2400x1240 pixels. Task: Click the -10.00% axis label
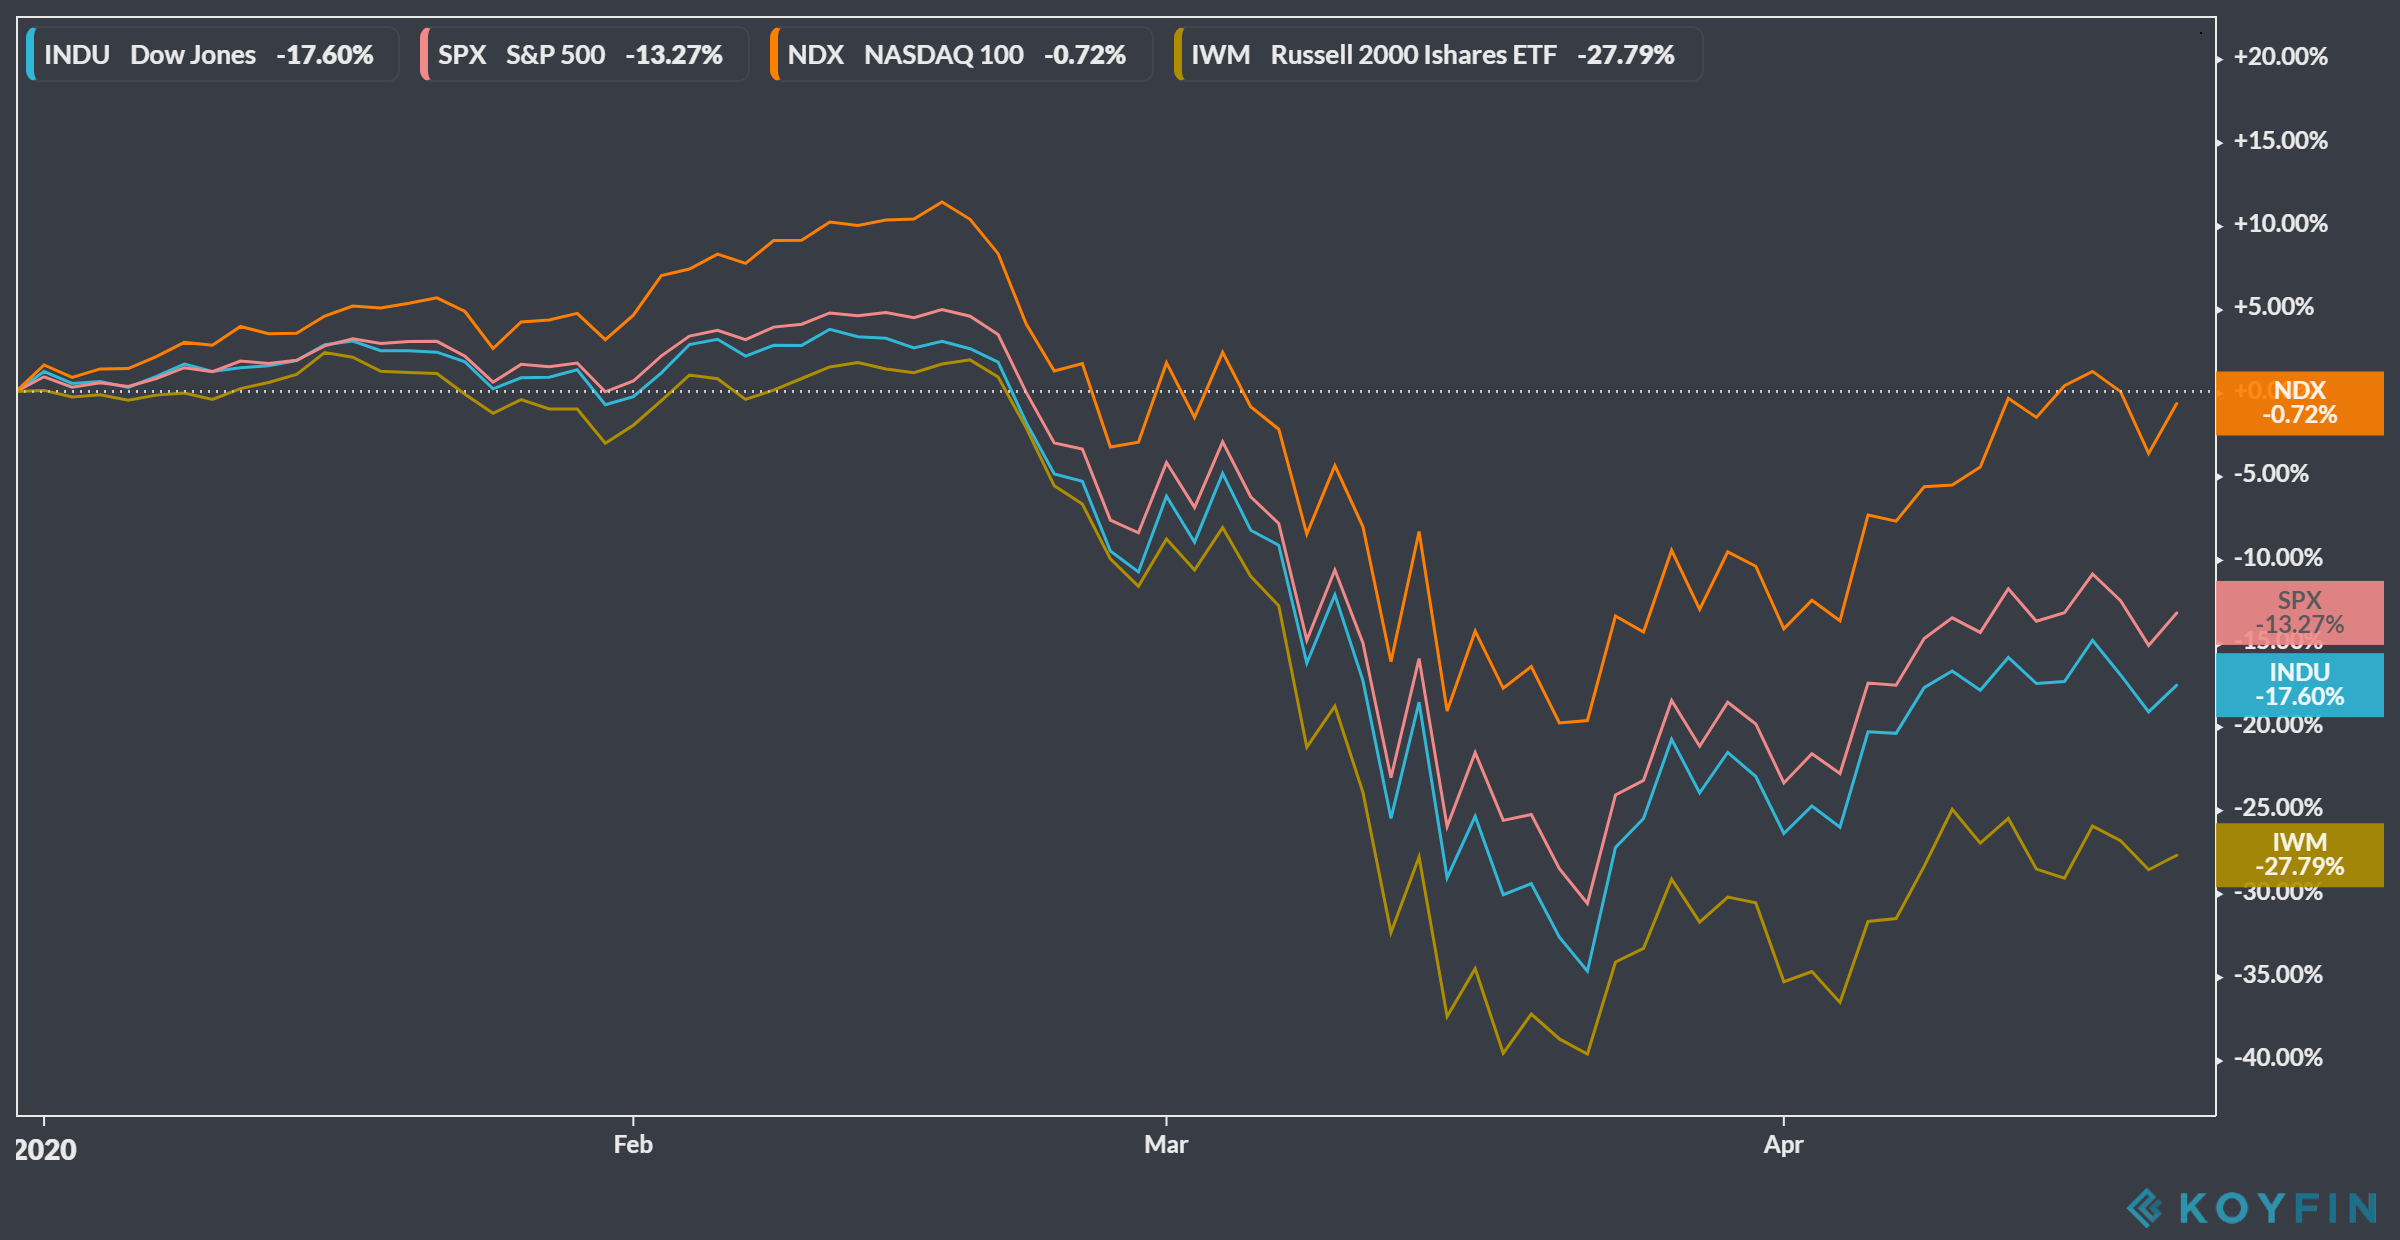pyautogui.click(x=2279, y=557)
